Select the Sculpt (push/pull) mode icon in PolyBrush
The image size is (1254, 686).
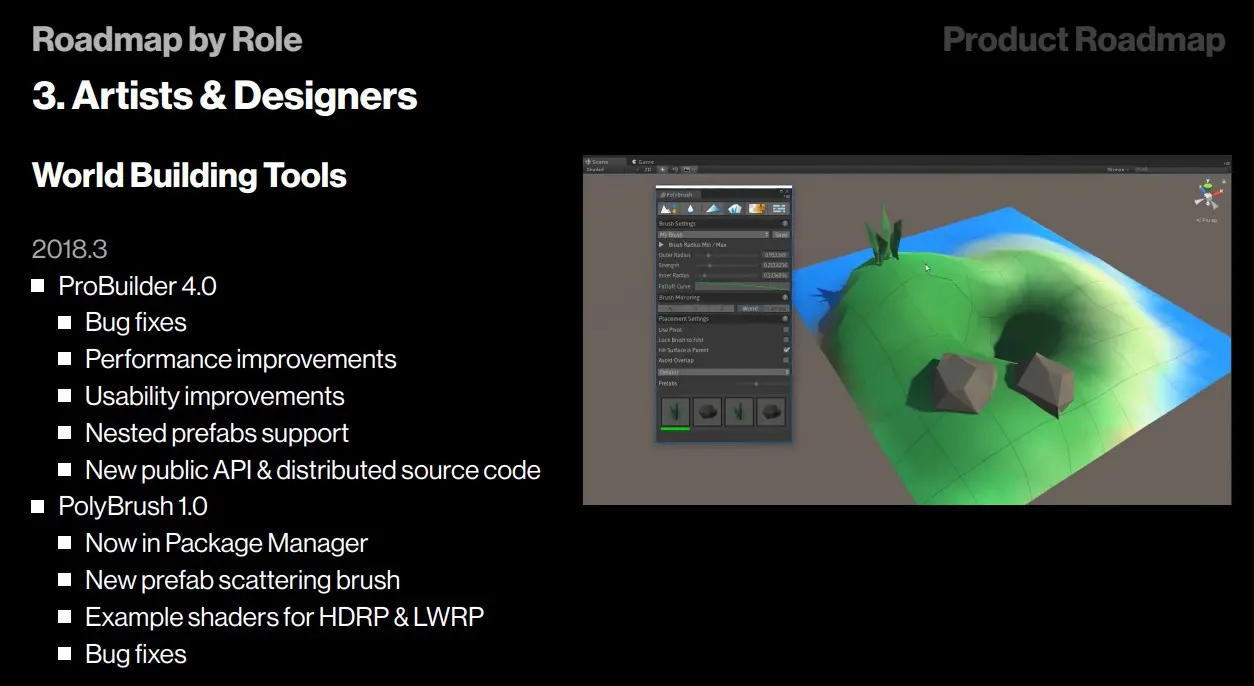(668, 209)
